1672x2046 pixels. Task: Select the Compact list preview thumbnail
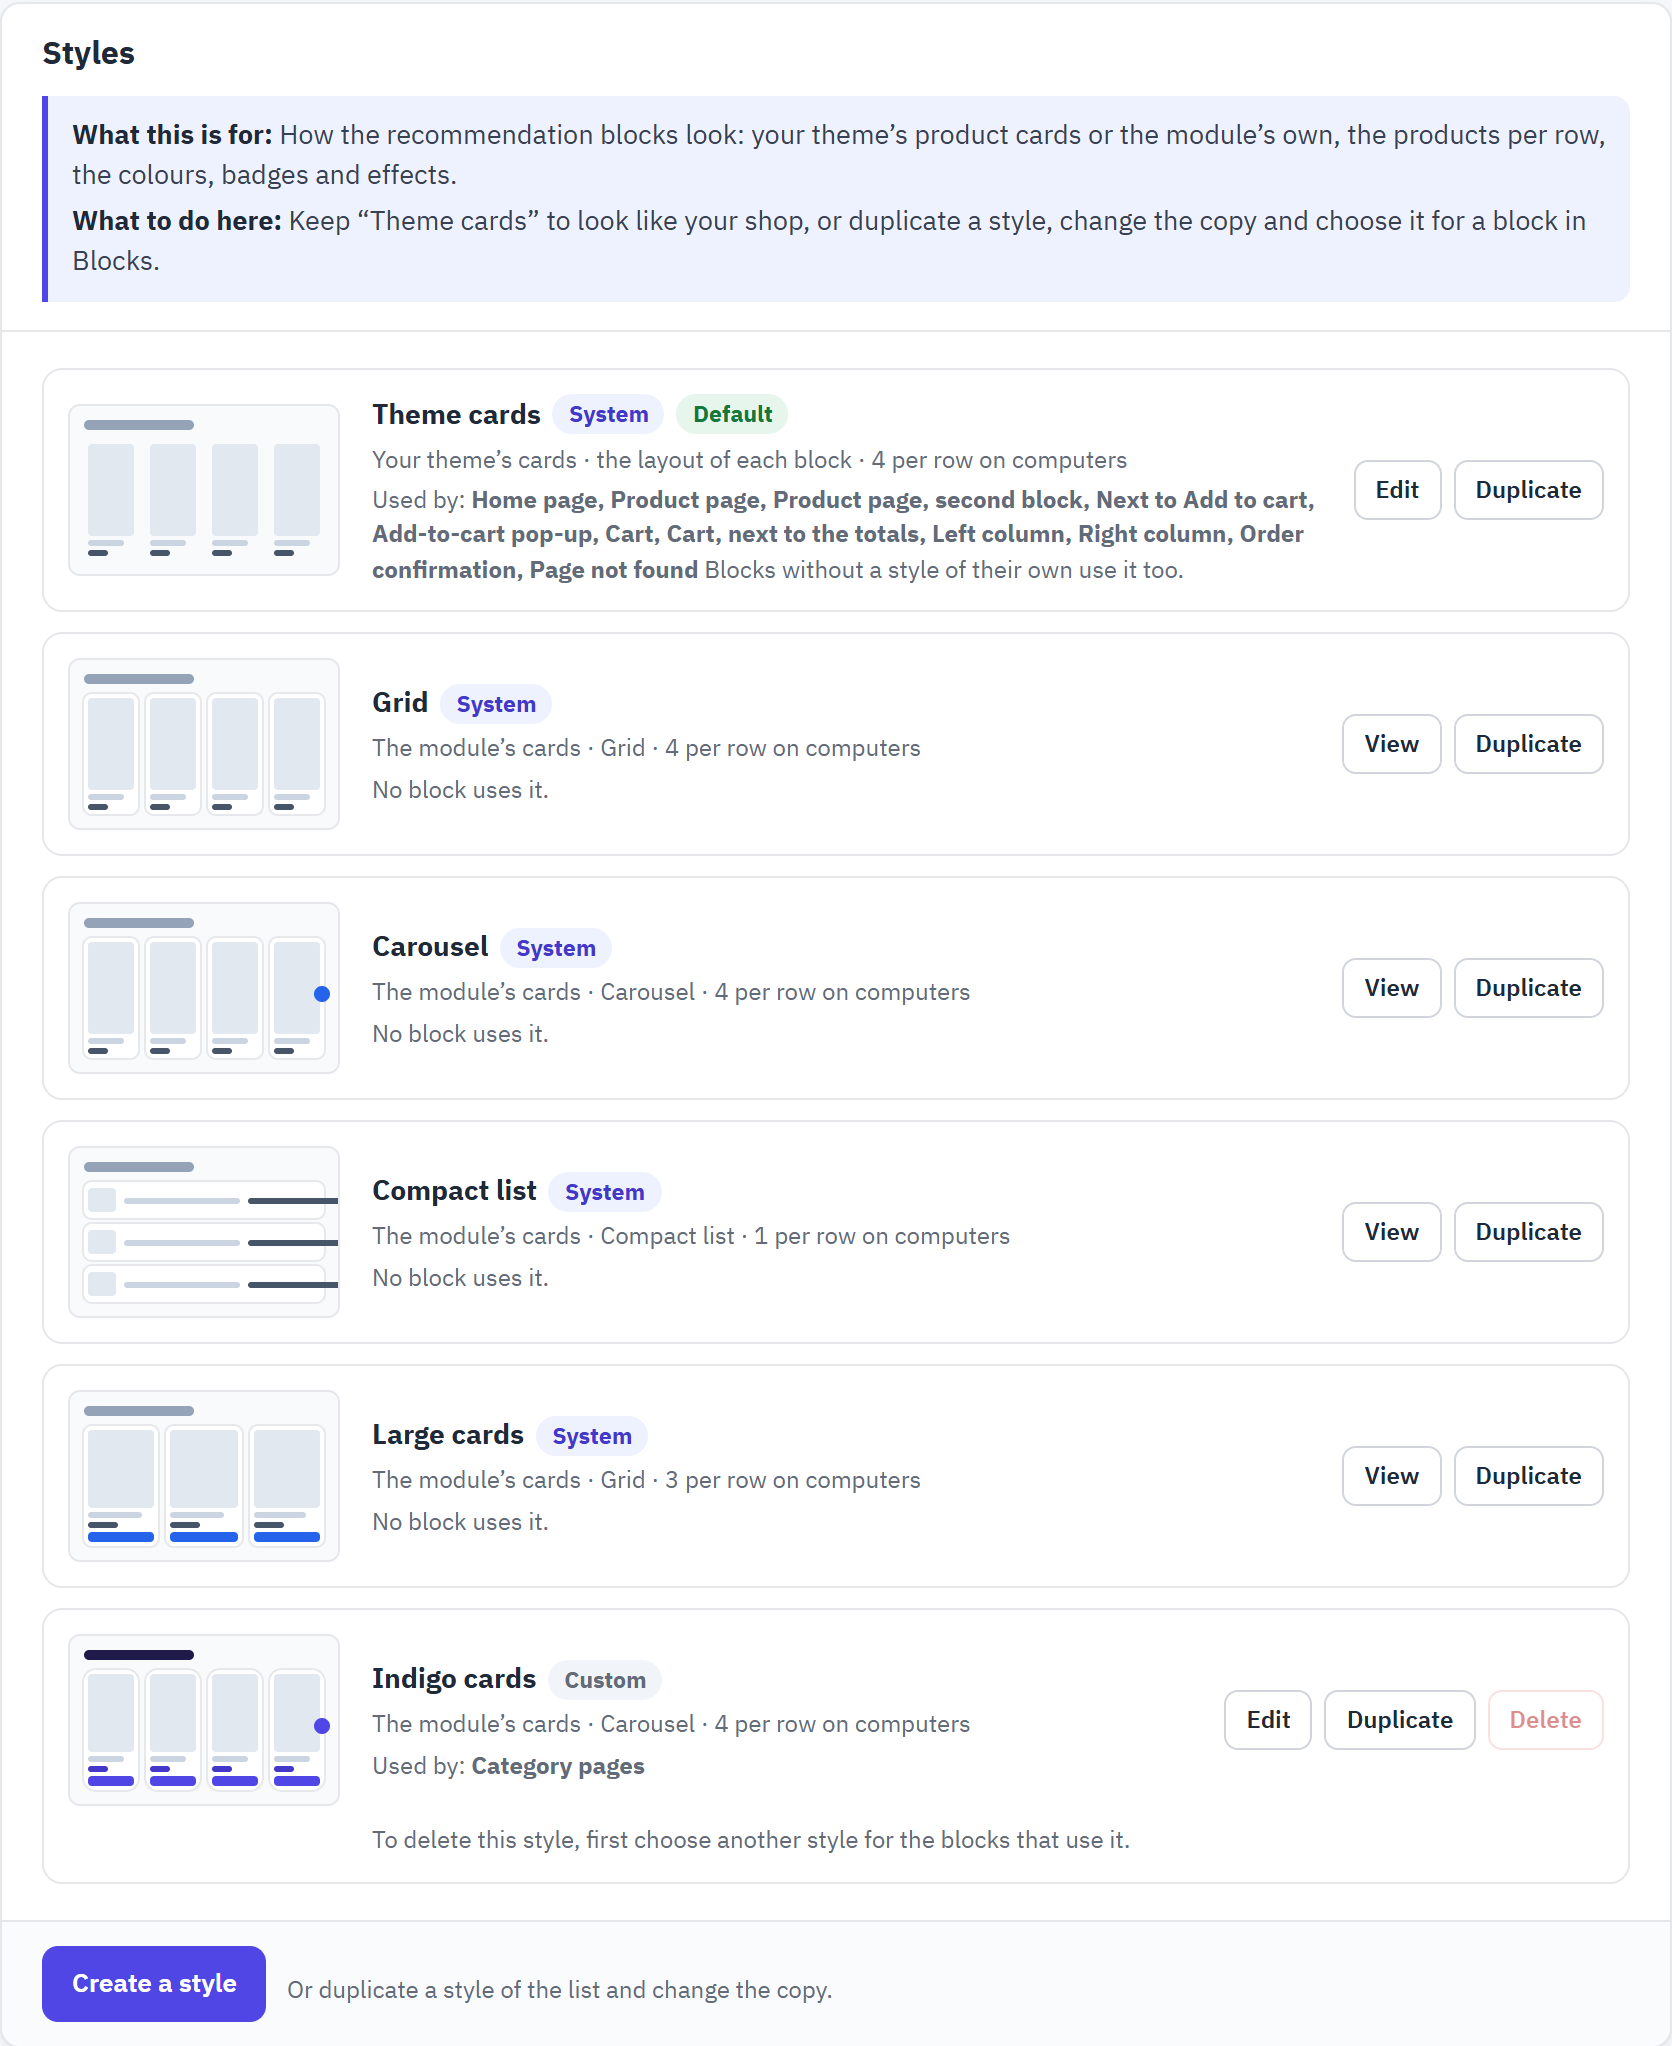point(204,1232)
